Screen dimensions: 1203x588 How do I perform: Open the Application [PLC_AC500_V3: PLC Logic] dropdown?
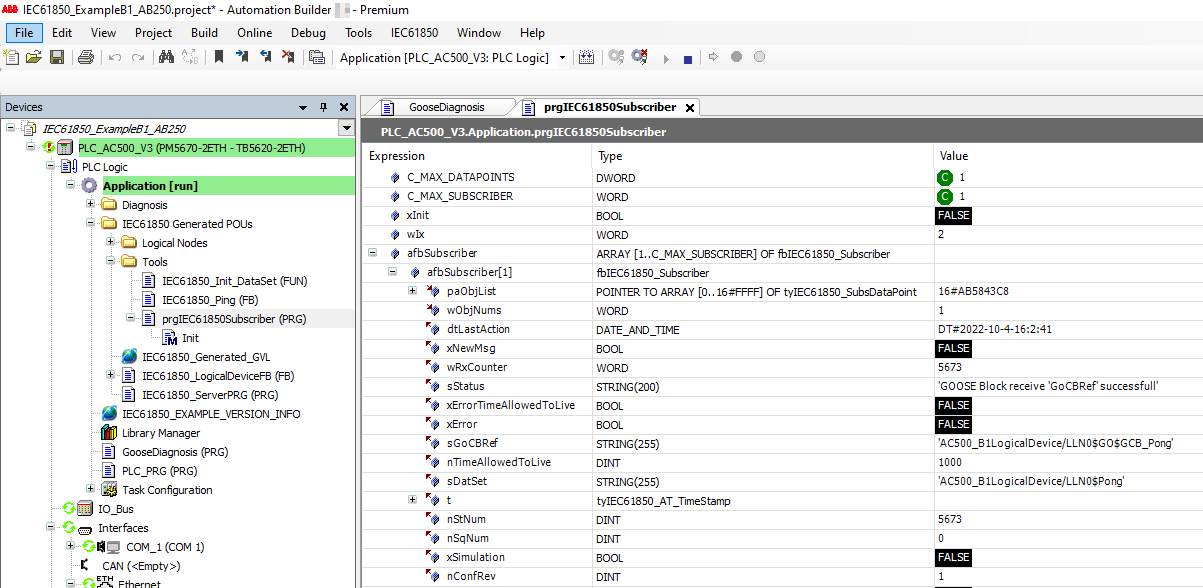pyautogui.click(x=562, y=58)
